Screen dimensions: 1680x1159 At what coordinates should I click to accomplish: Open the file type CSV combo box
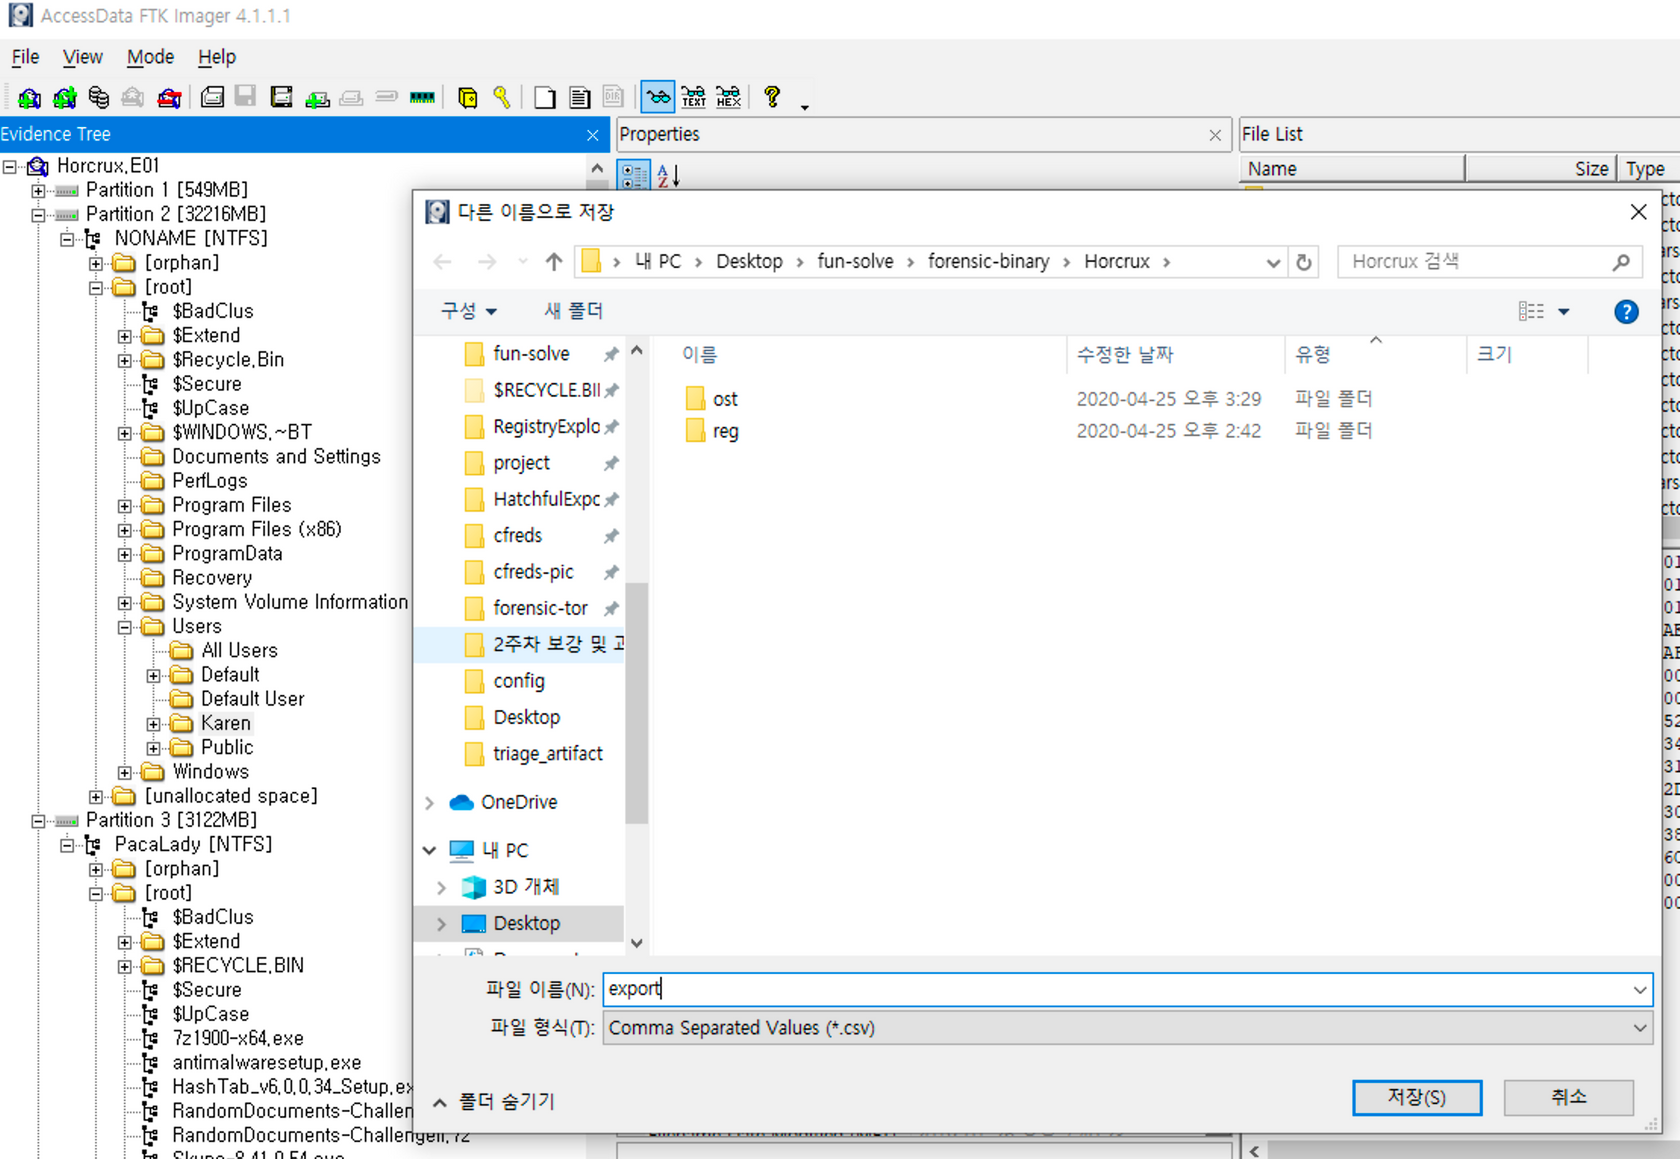click(x=1127, y=1028)
